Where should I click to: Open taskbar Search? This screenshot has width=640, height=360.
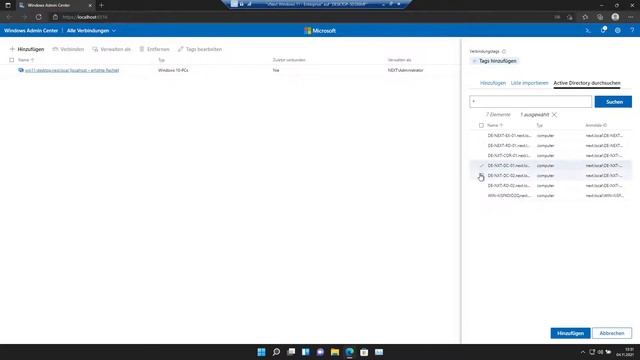point(276,352)
